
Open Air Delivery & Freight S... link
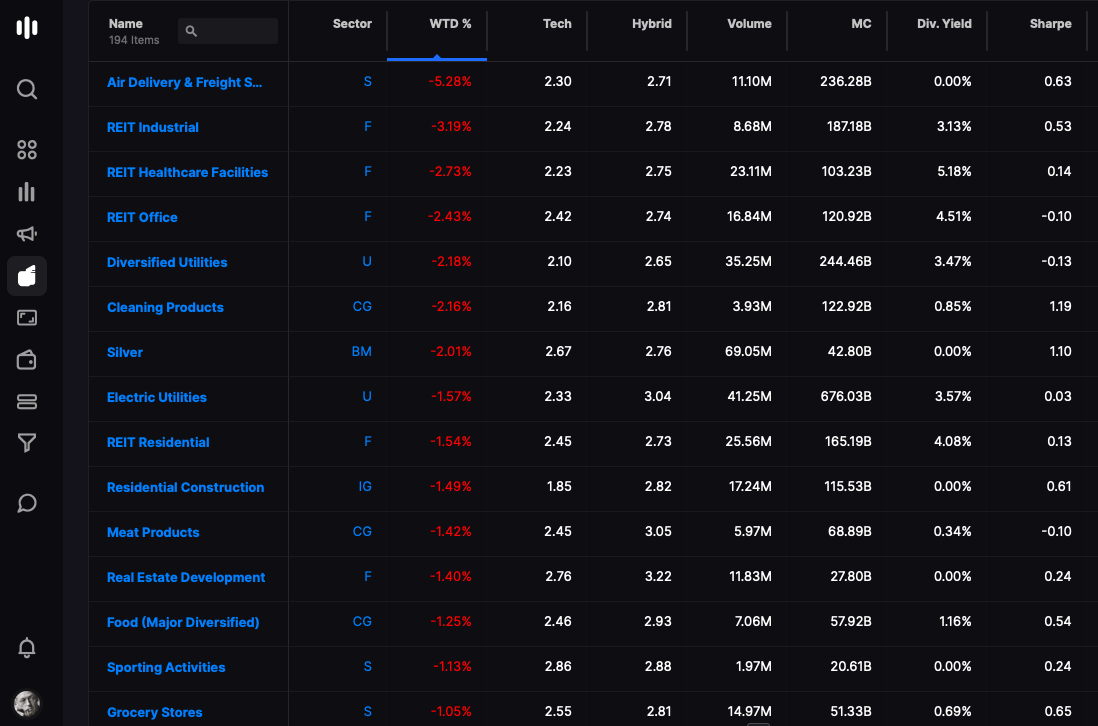click(x=184, y=83)
